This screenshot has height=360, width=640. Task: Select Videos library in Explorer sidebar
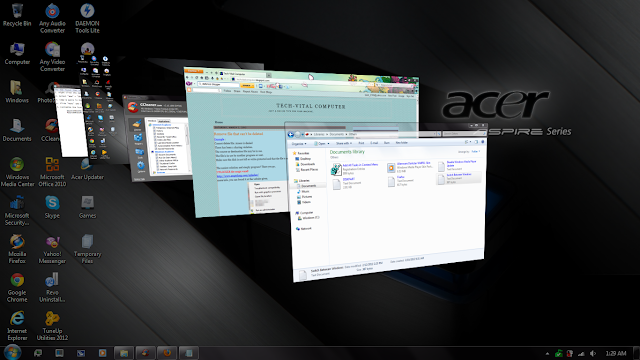point(304,202)
